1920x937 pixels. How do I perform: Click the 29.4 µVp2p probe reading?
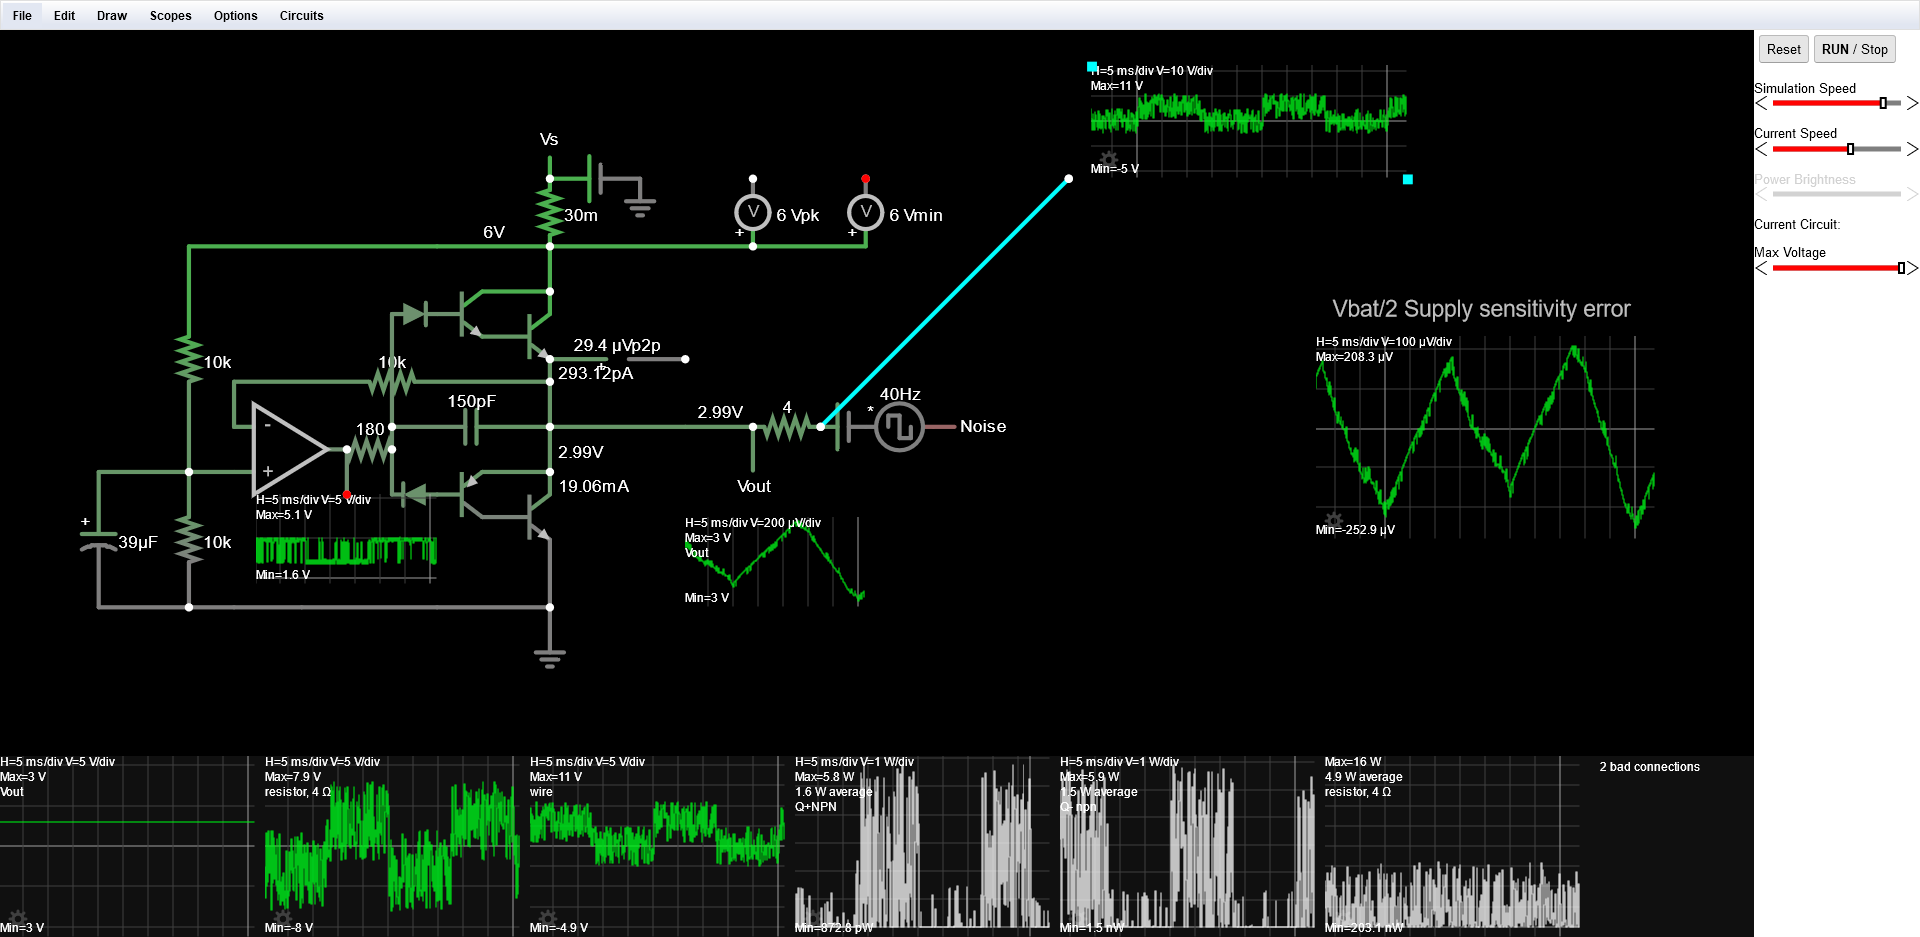point(617,345)
